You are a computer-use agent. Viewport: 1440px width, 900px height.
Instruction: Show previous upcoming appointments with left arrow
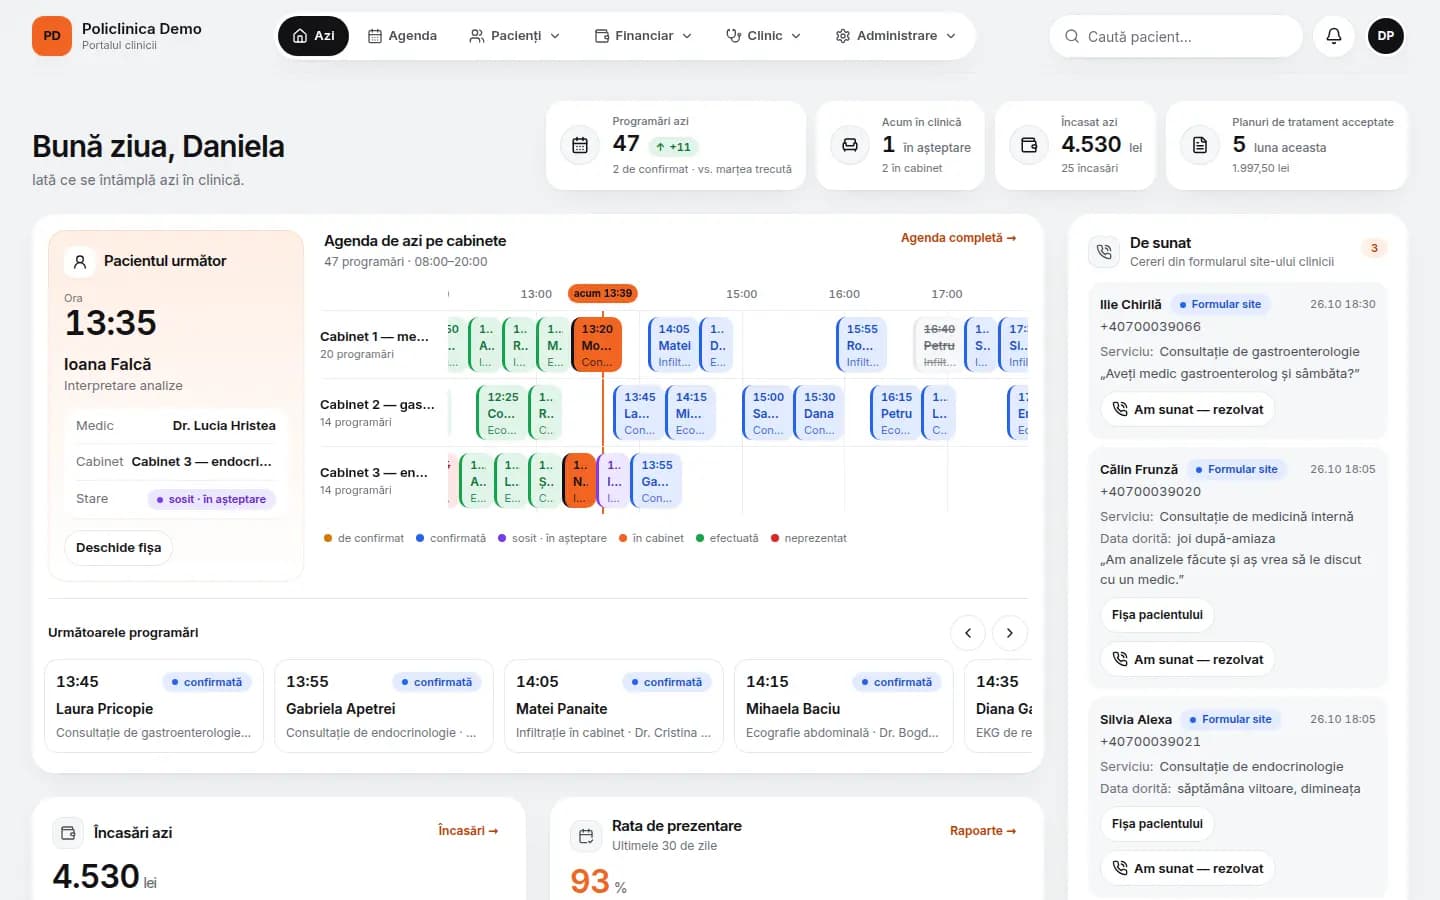coord(968,633)
